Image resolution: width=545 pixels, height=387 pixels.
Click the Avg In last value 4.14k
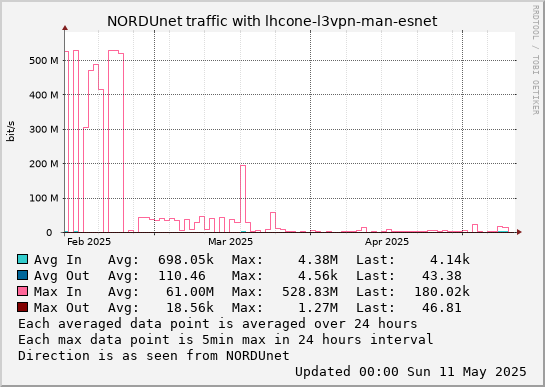tap(450, 260)
